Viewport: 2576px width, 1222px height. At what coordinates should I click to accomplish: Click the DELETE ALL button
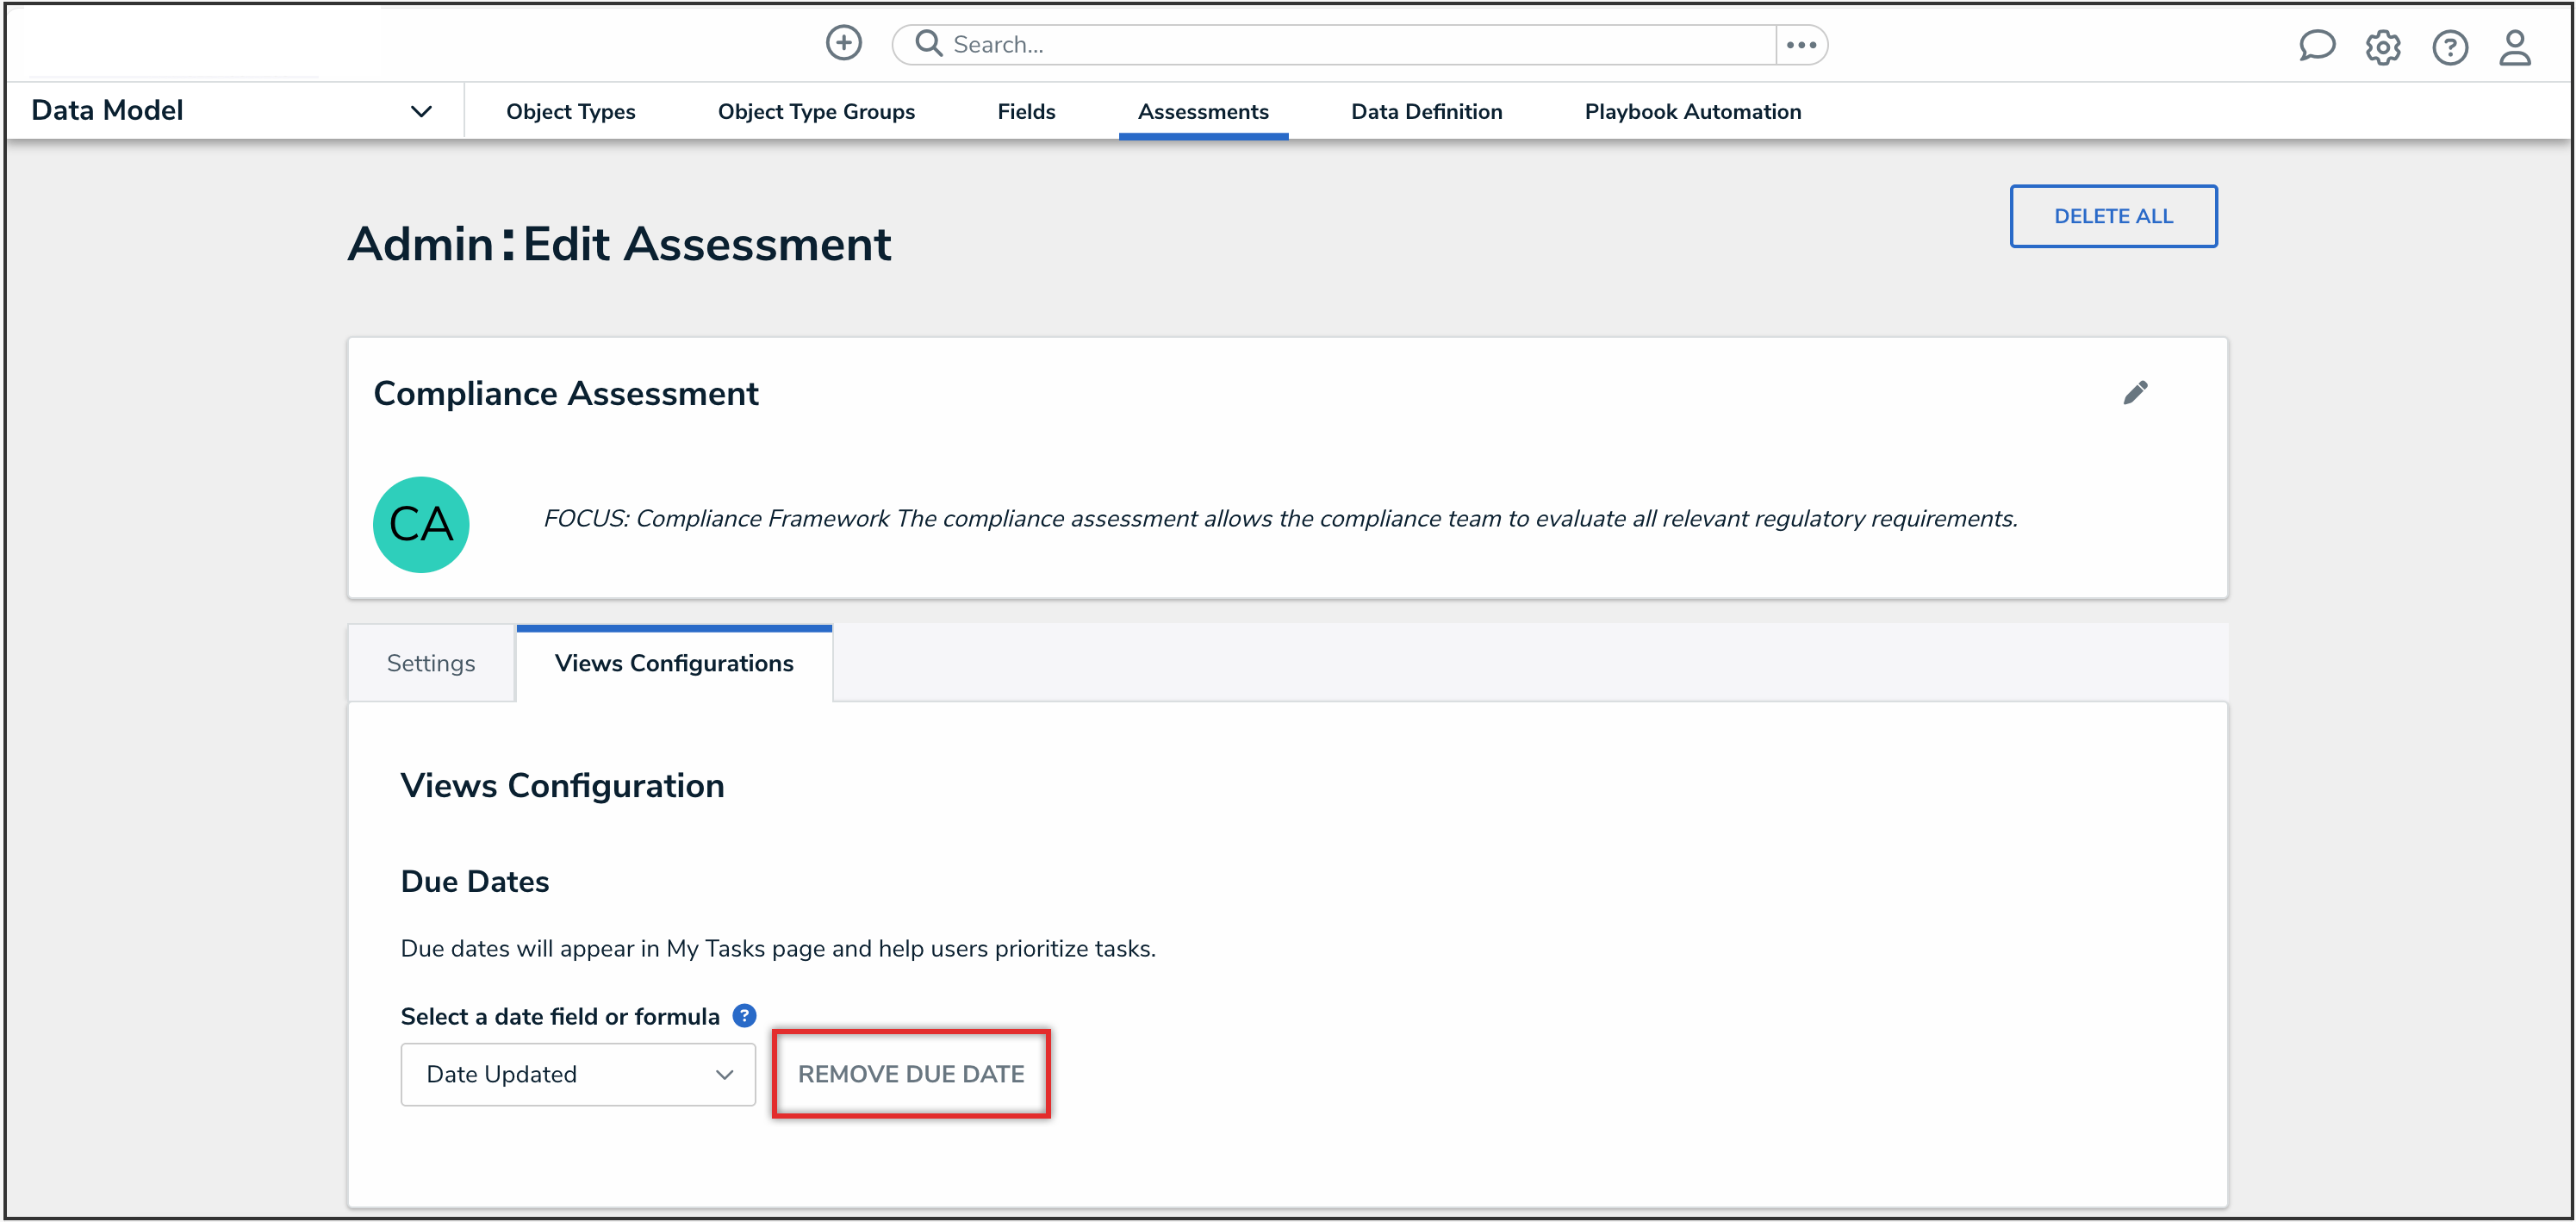(x=2113, y=216)
